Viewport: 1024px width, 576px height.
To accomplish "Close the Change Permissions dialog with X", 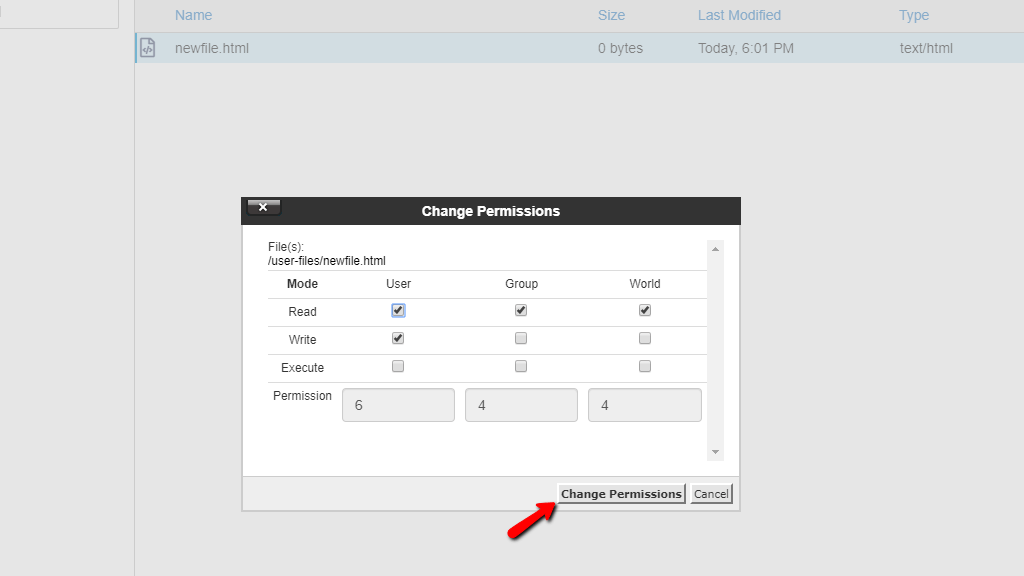I will point(263,207).
